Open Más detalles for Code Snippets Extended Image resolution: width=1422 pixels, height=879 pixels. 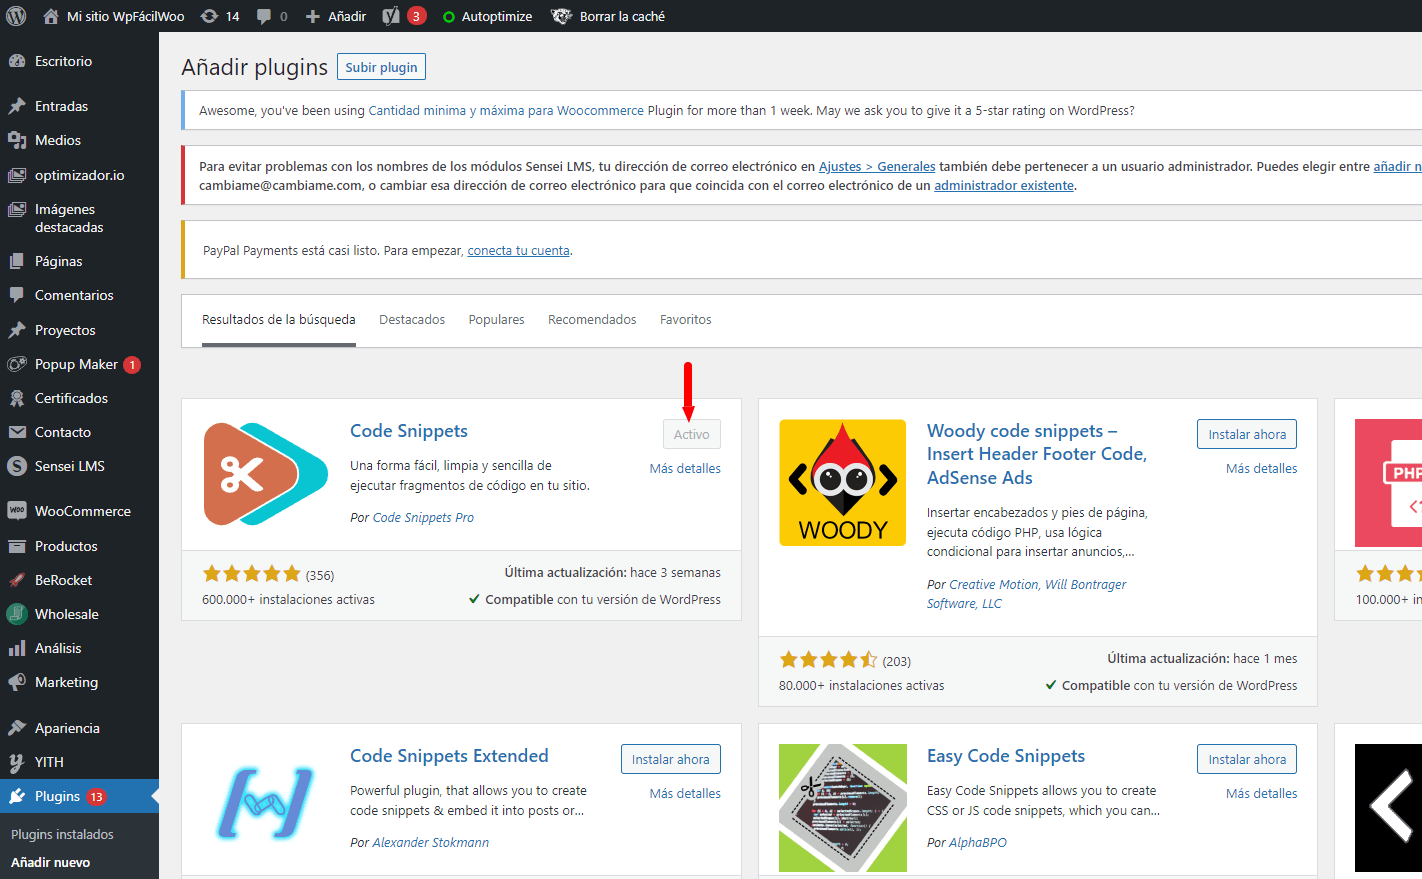pos(685,793)
